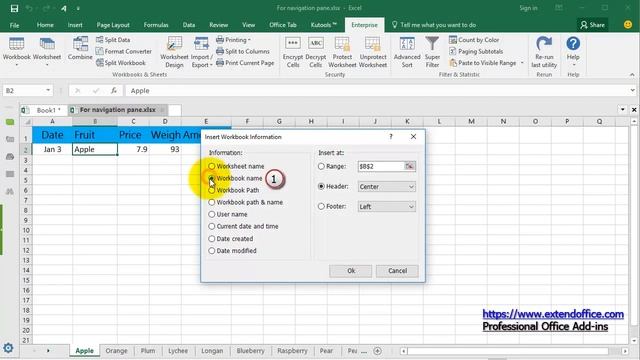Click the smiley feedback icon
This screenshot has height=360, width=640.
628,25
